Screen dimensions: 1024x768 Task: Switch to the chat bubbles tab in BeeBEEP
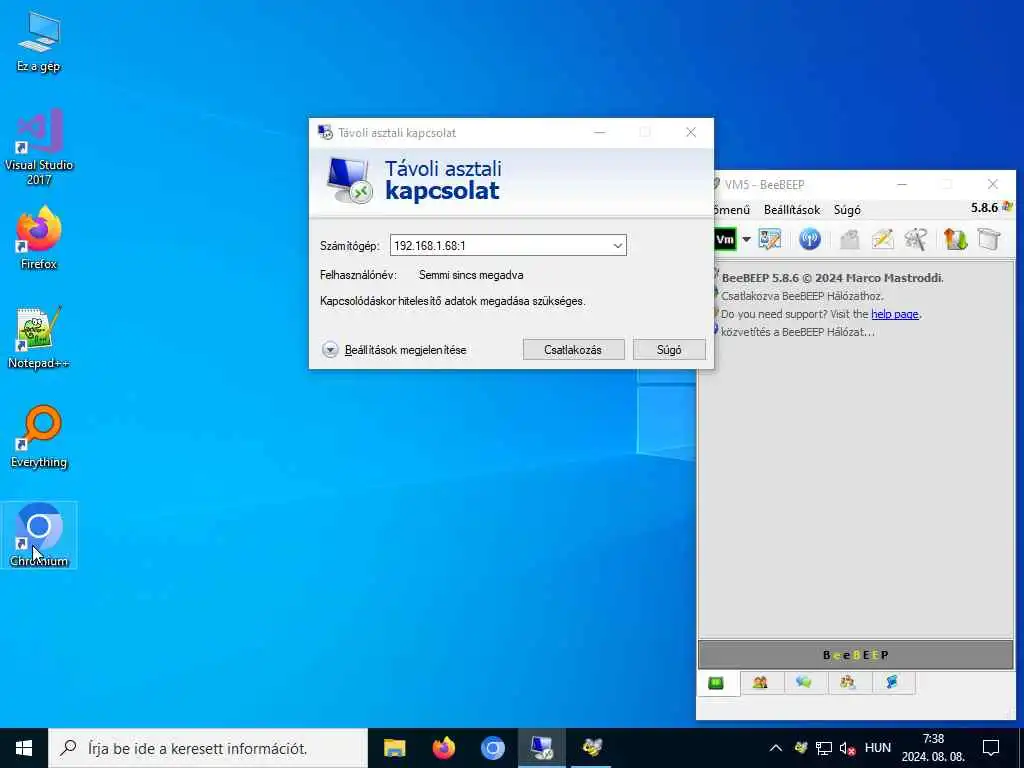coord(804,682)
